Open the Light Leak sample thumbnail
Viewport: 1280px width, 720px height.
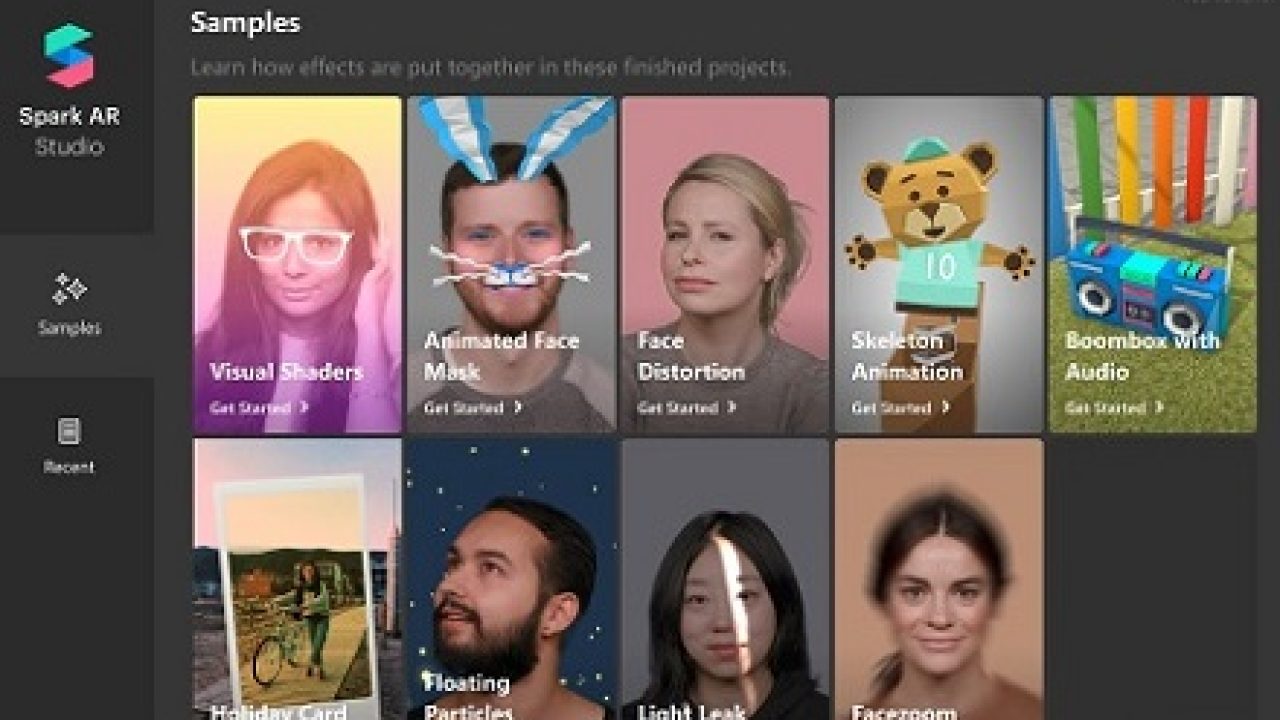[x=725, y=580]
